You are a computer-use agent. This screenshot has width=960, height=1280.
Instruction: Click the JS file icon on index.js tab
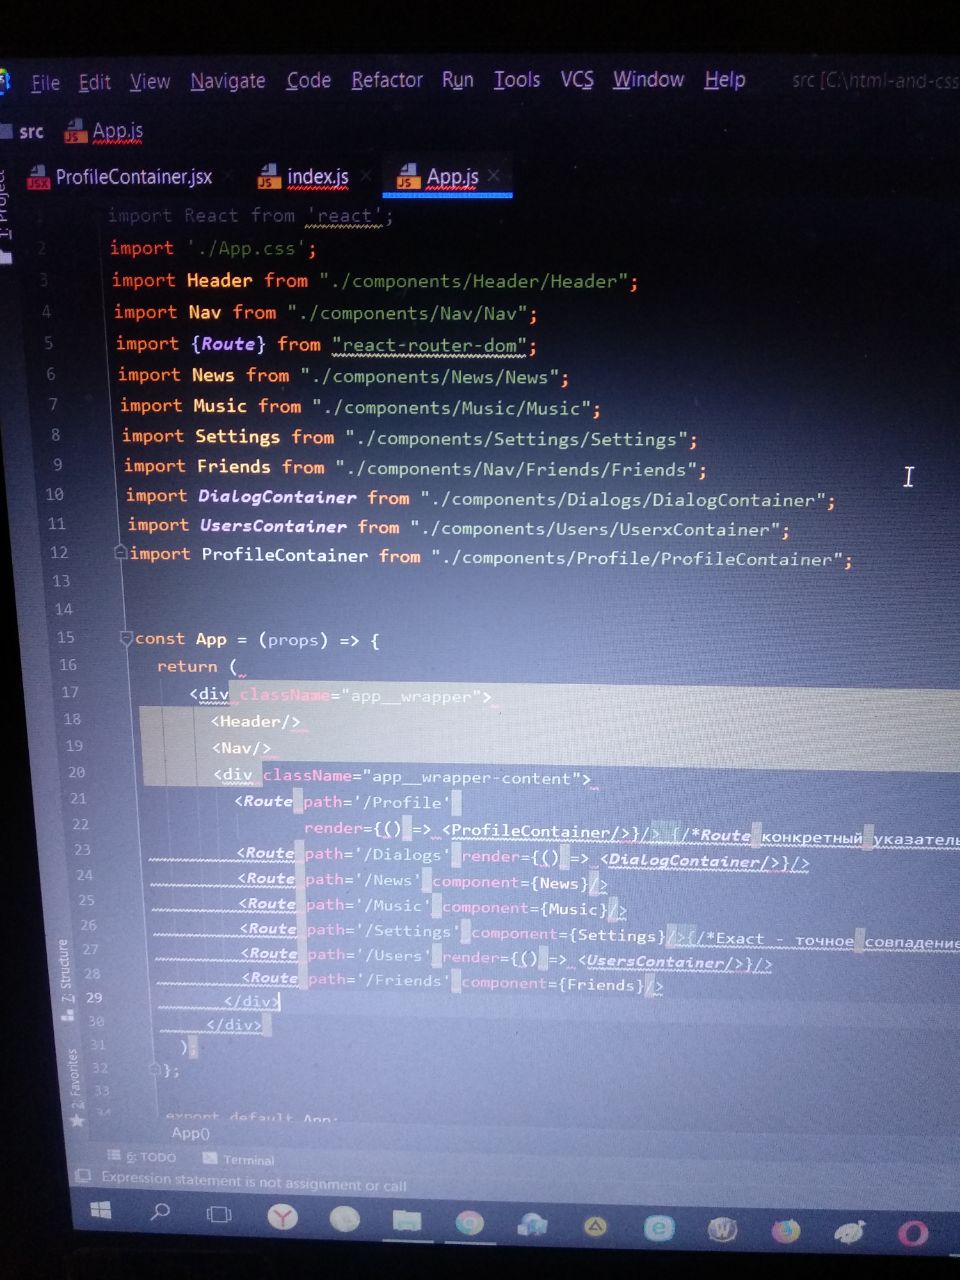(268, 177)
